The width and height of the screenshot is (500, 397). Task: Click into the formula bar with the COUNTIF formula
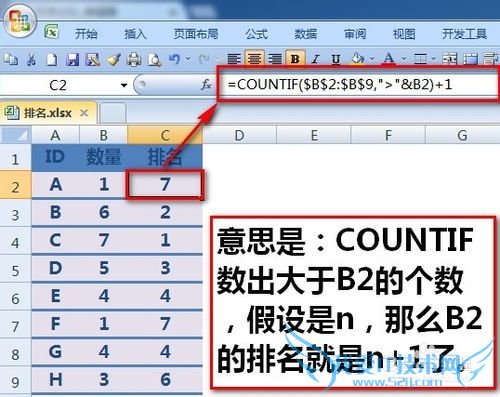[359, 85]
